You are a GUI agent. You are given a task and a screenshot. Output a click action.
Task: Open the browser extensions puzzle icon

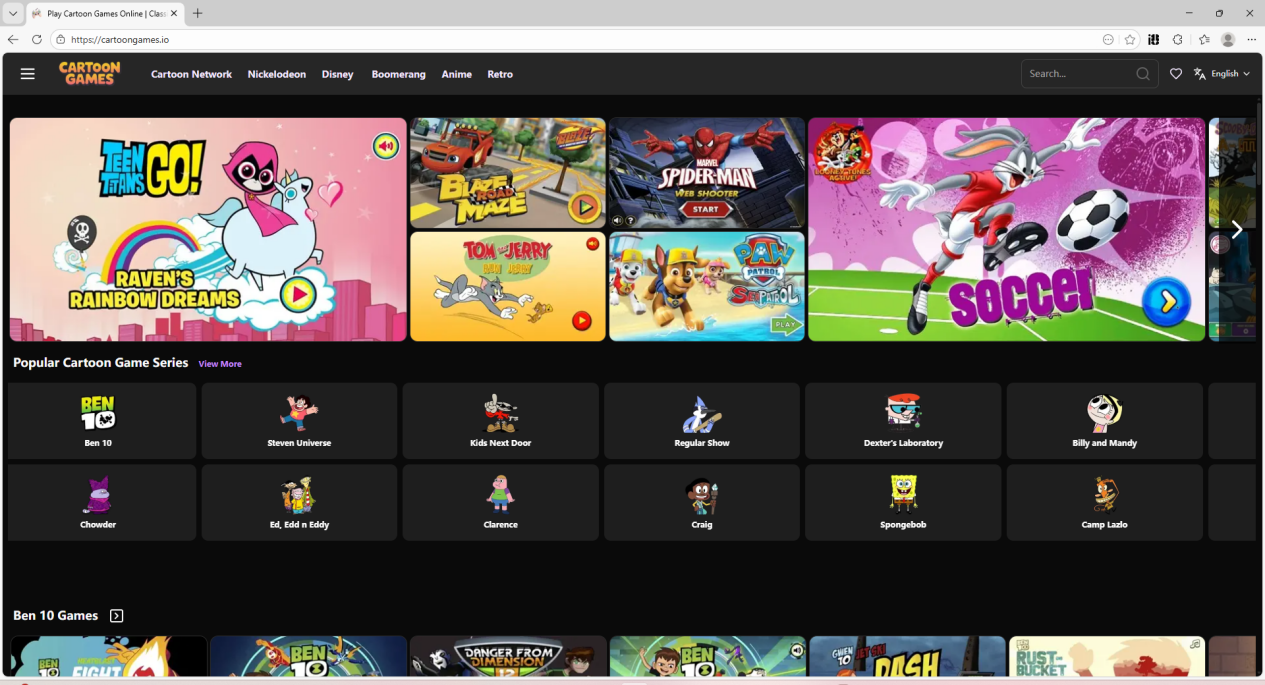(1178, 40)
